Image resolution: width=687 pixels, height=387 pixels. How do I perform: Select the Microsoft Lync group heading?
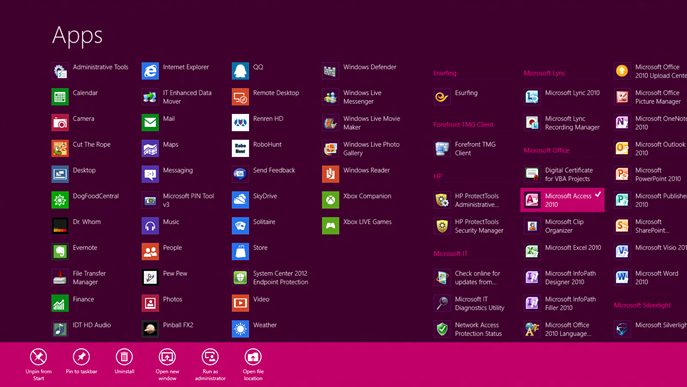[x=545, y=73]
